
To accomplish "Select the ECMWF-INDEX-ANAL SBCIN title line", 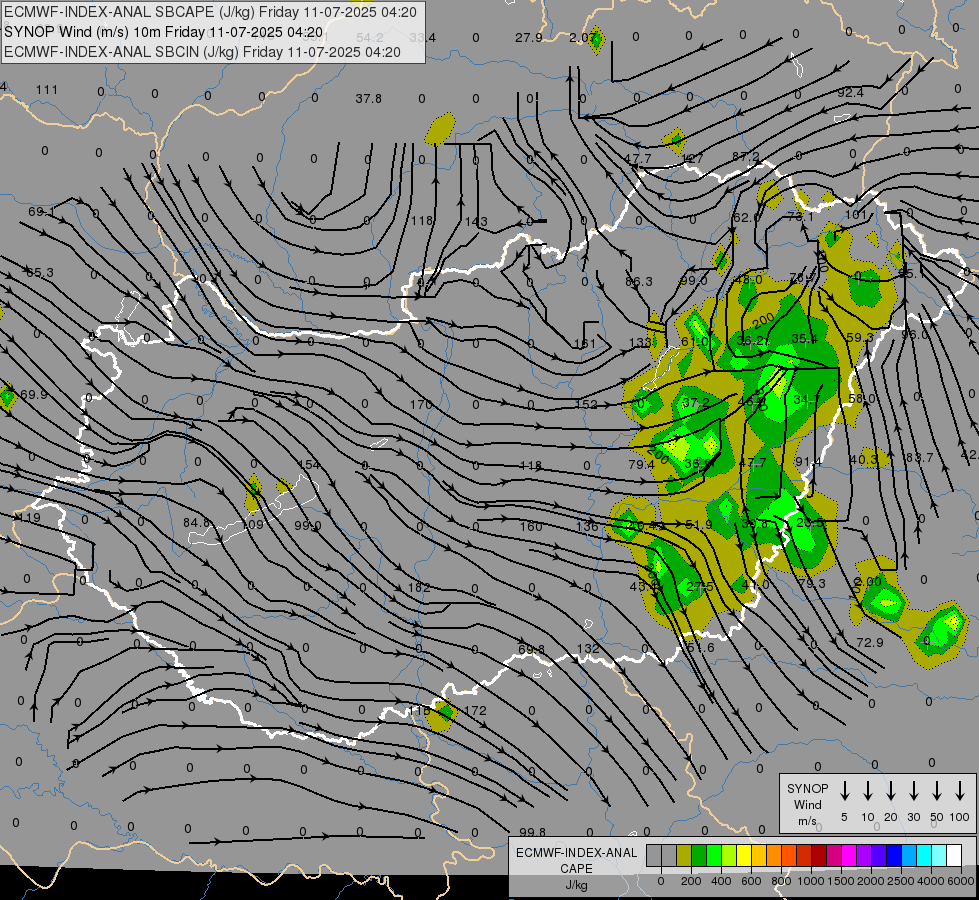I will (202, 52).
